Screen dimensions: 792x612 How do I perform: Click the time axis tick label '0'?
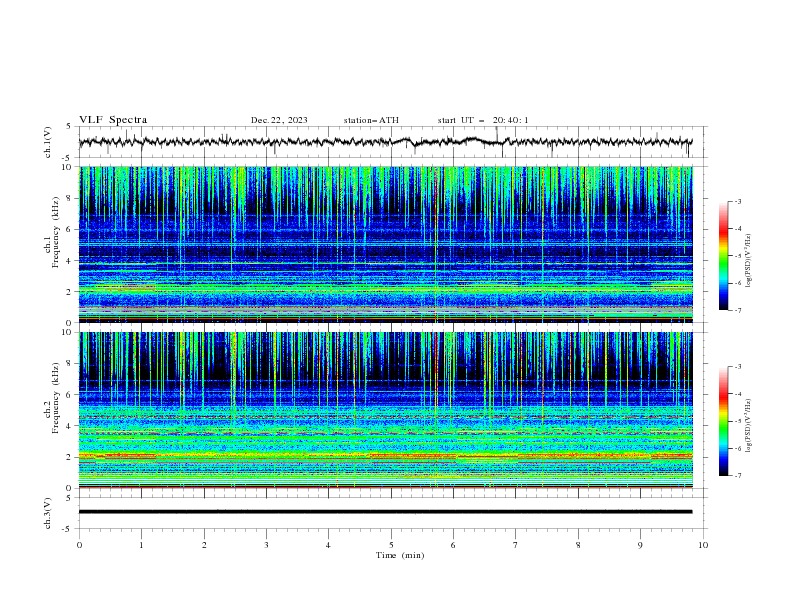79,545
